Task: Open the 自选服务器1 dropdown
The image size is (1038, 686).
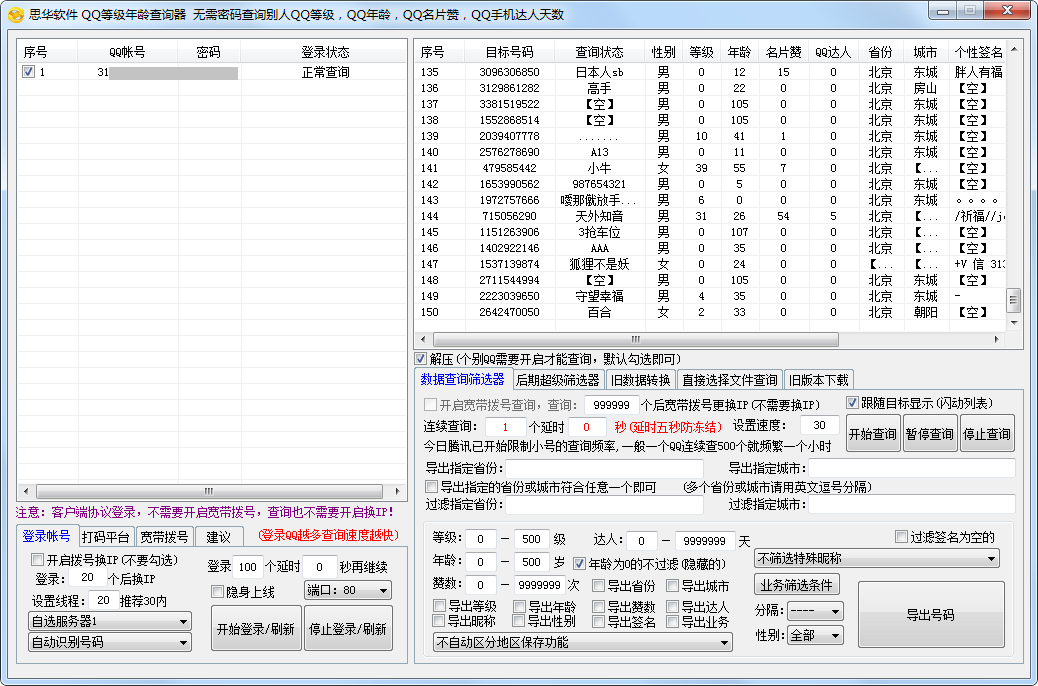Action: tap(110, 621)
